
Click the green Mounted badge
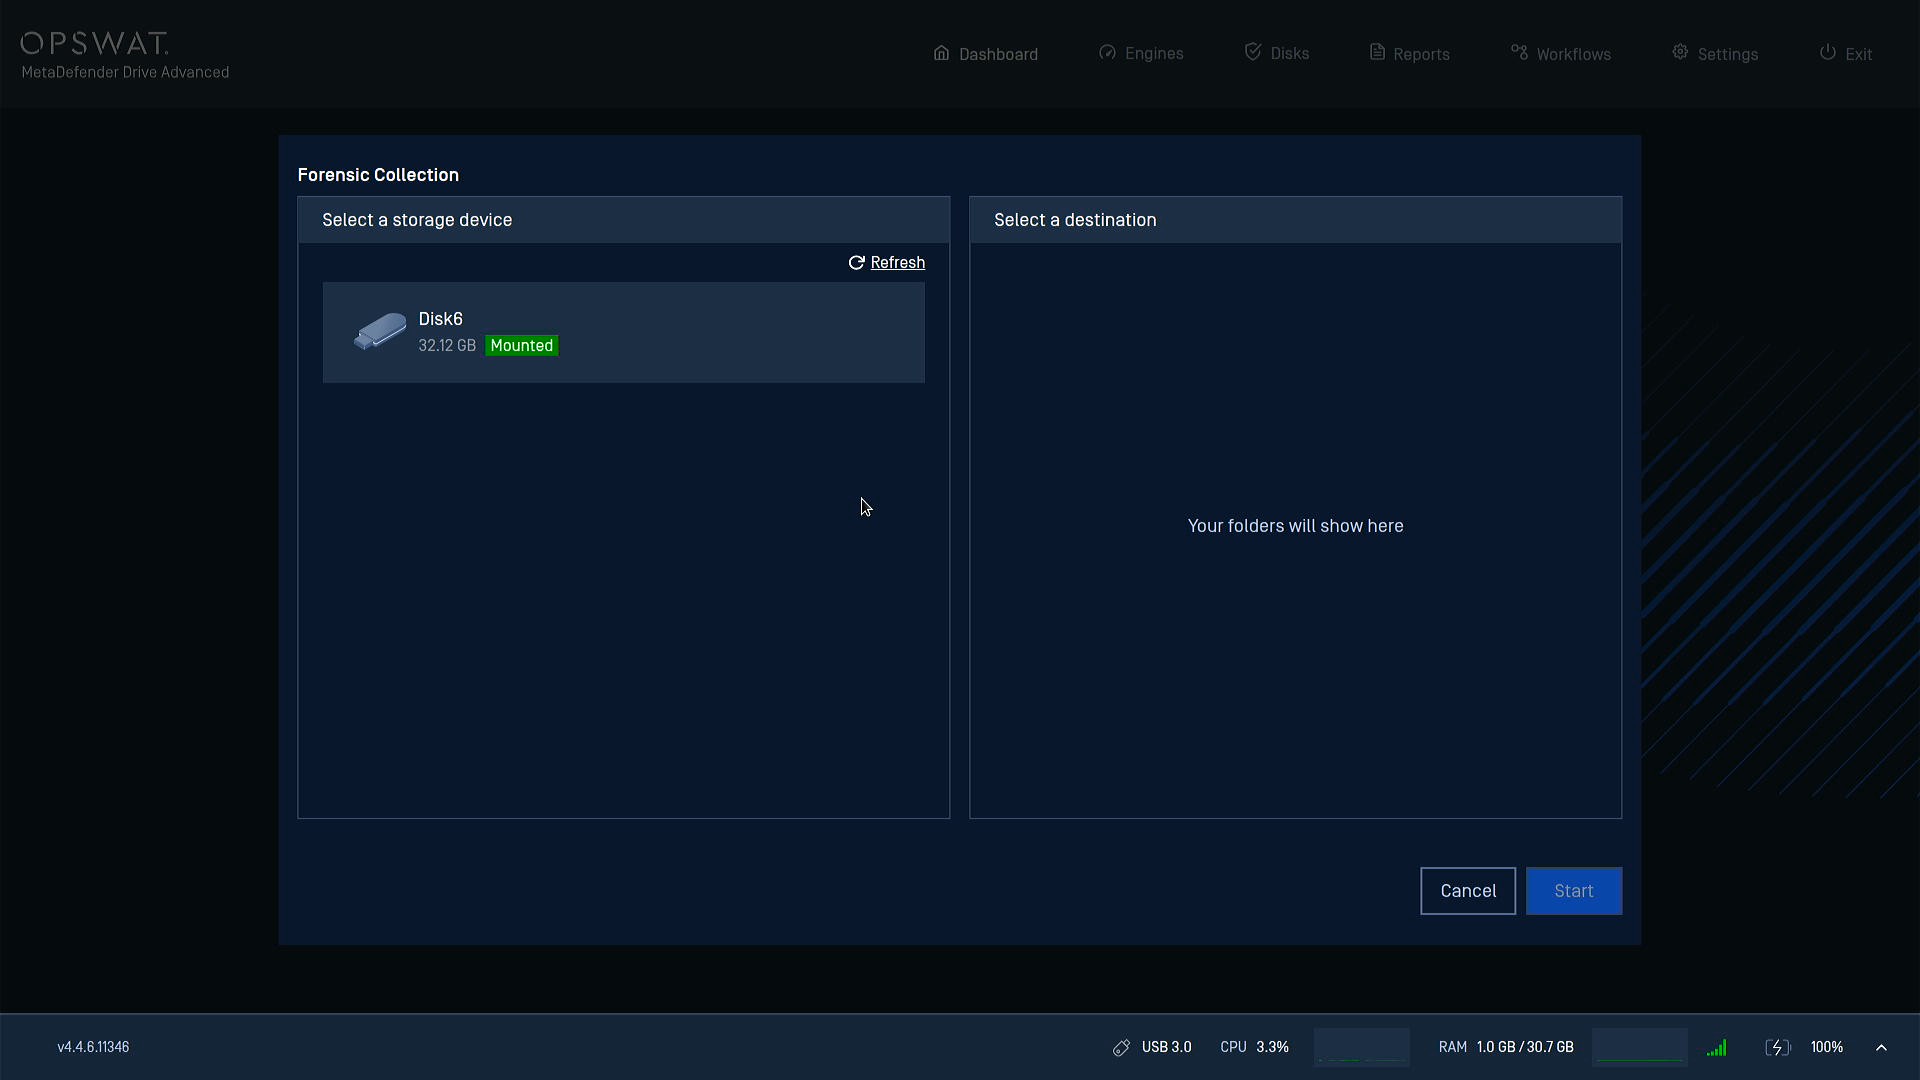[522, 346]
